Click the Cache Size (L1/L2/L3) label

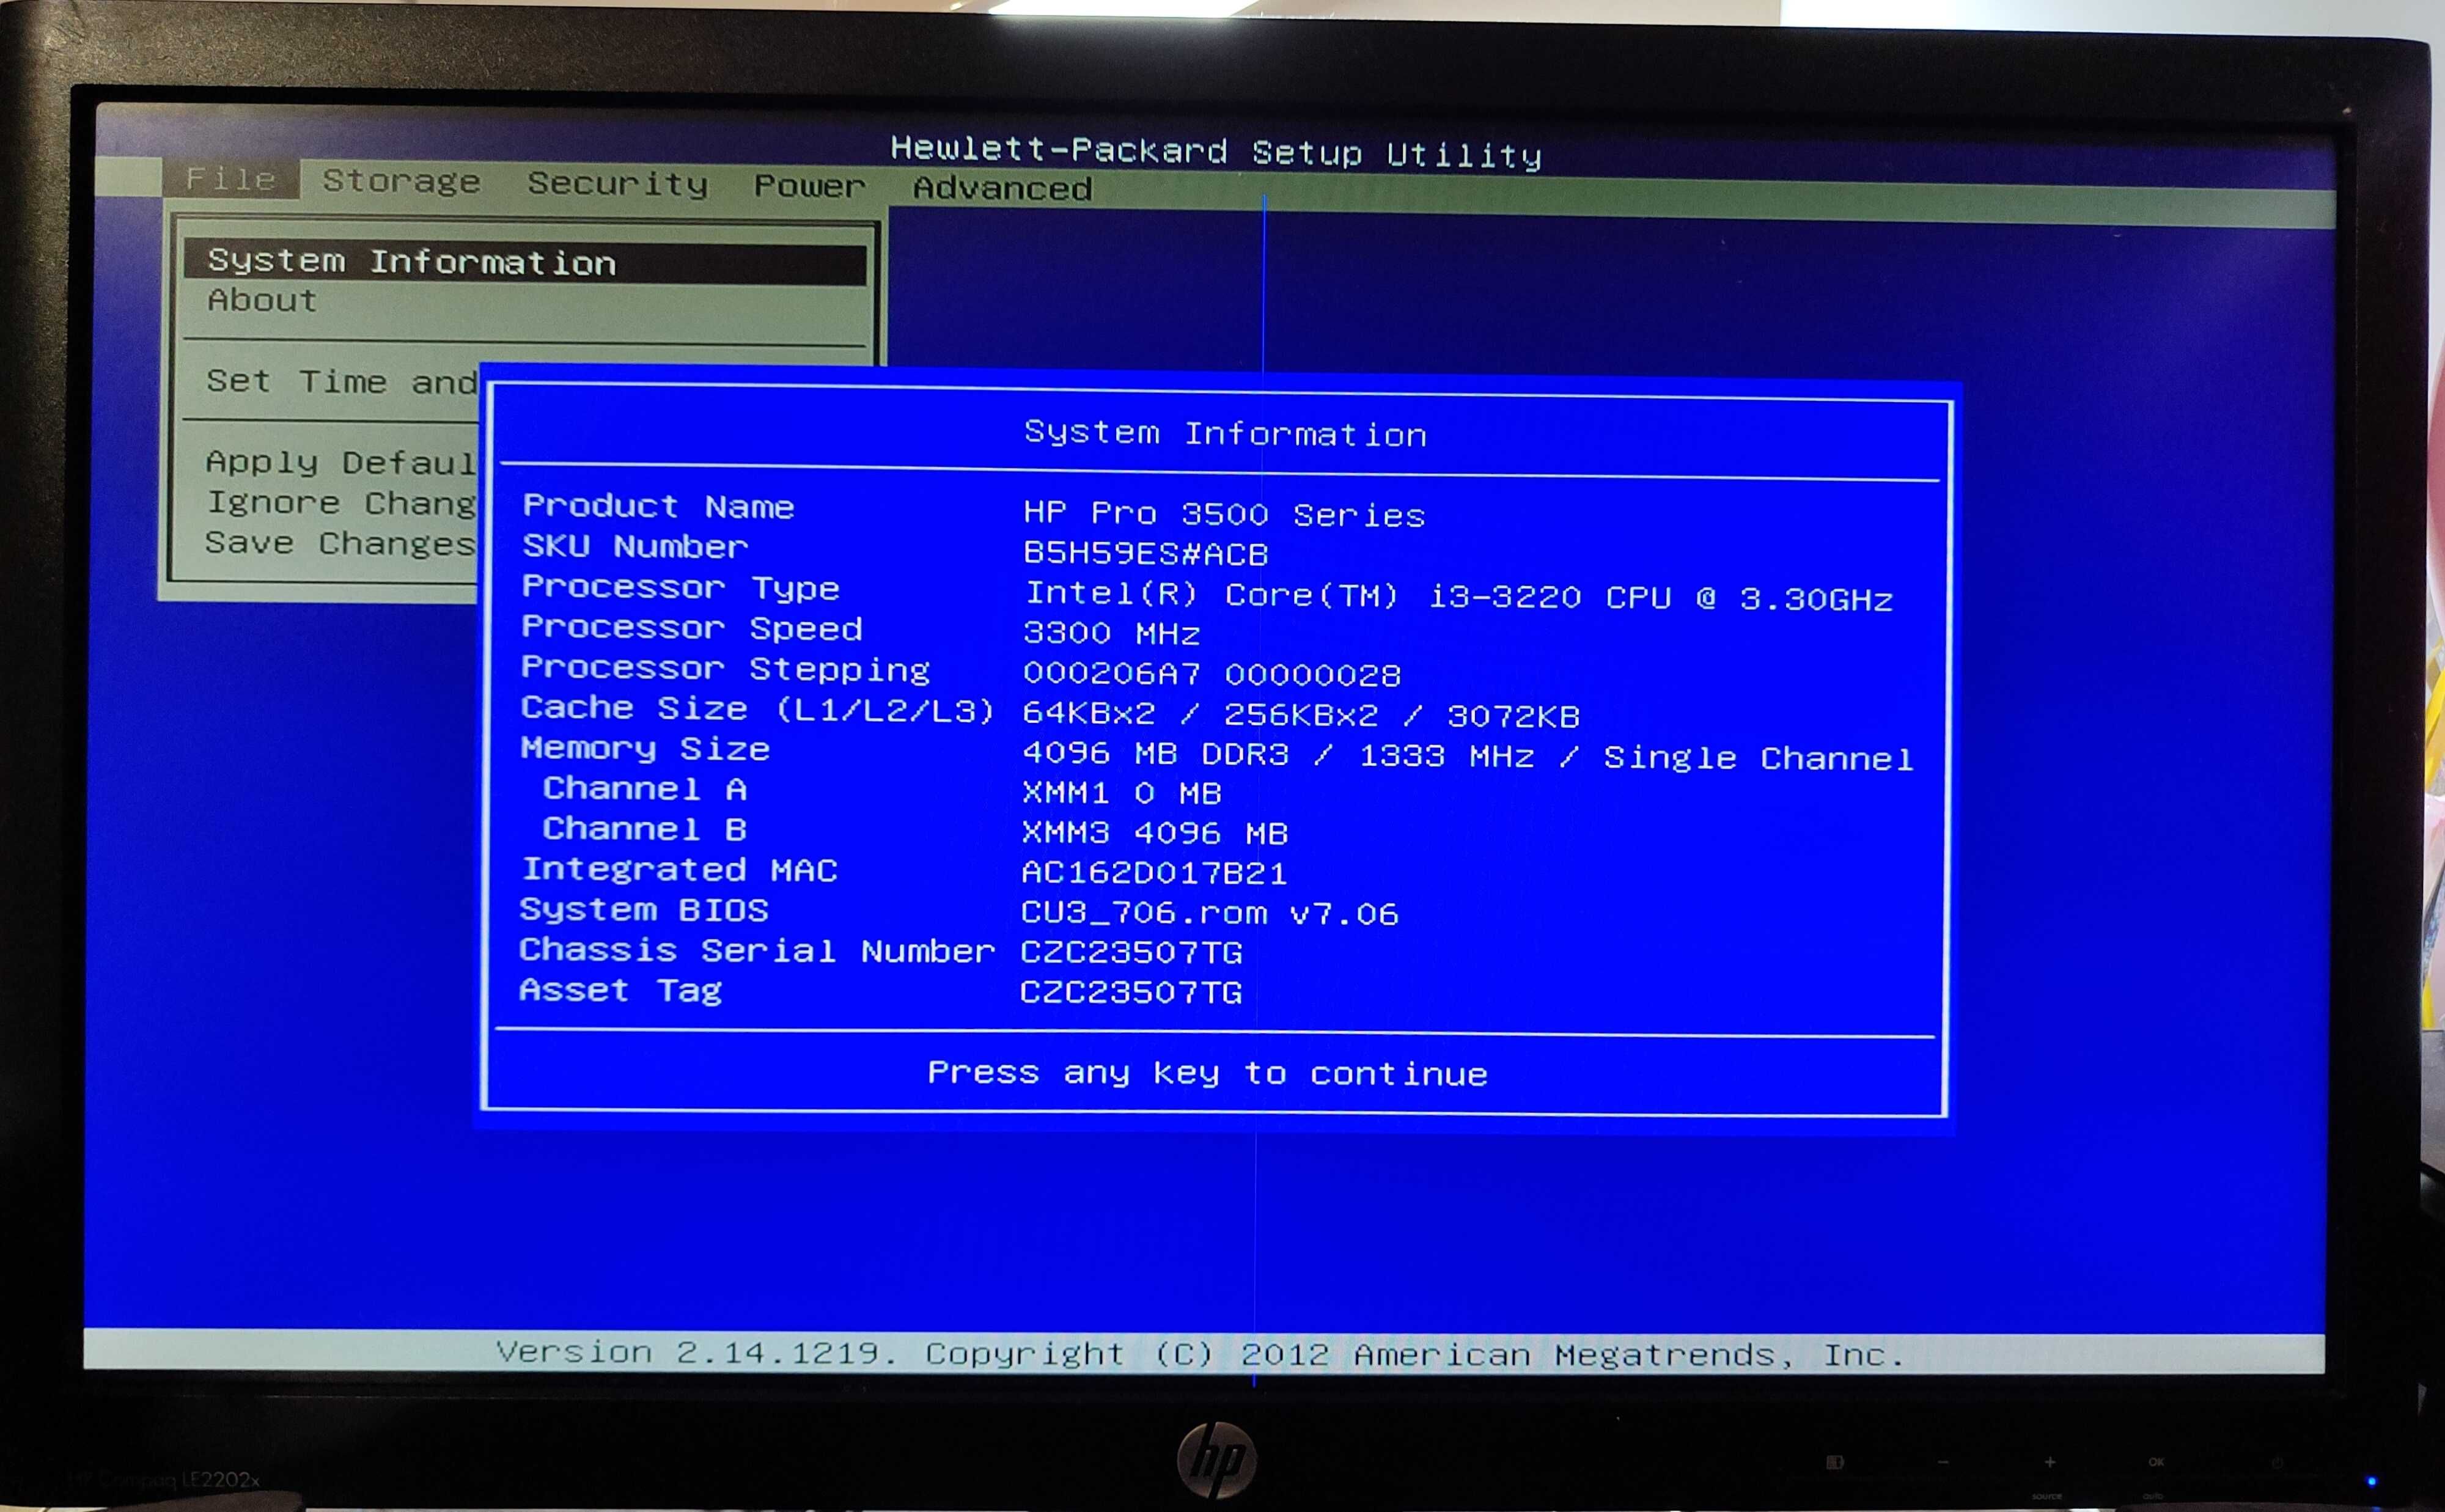click(757, 709)
